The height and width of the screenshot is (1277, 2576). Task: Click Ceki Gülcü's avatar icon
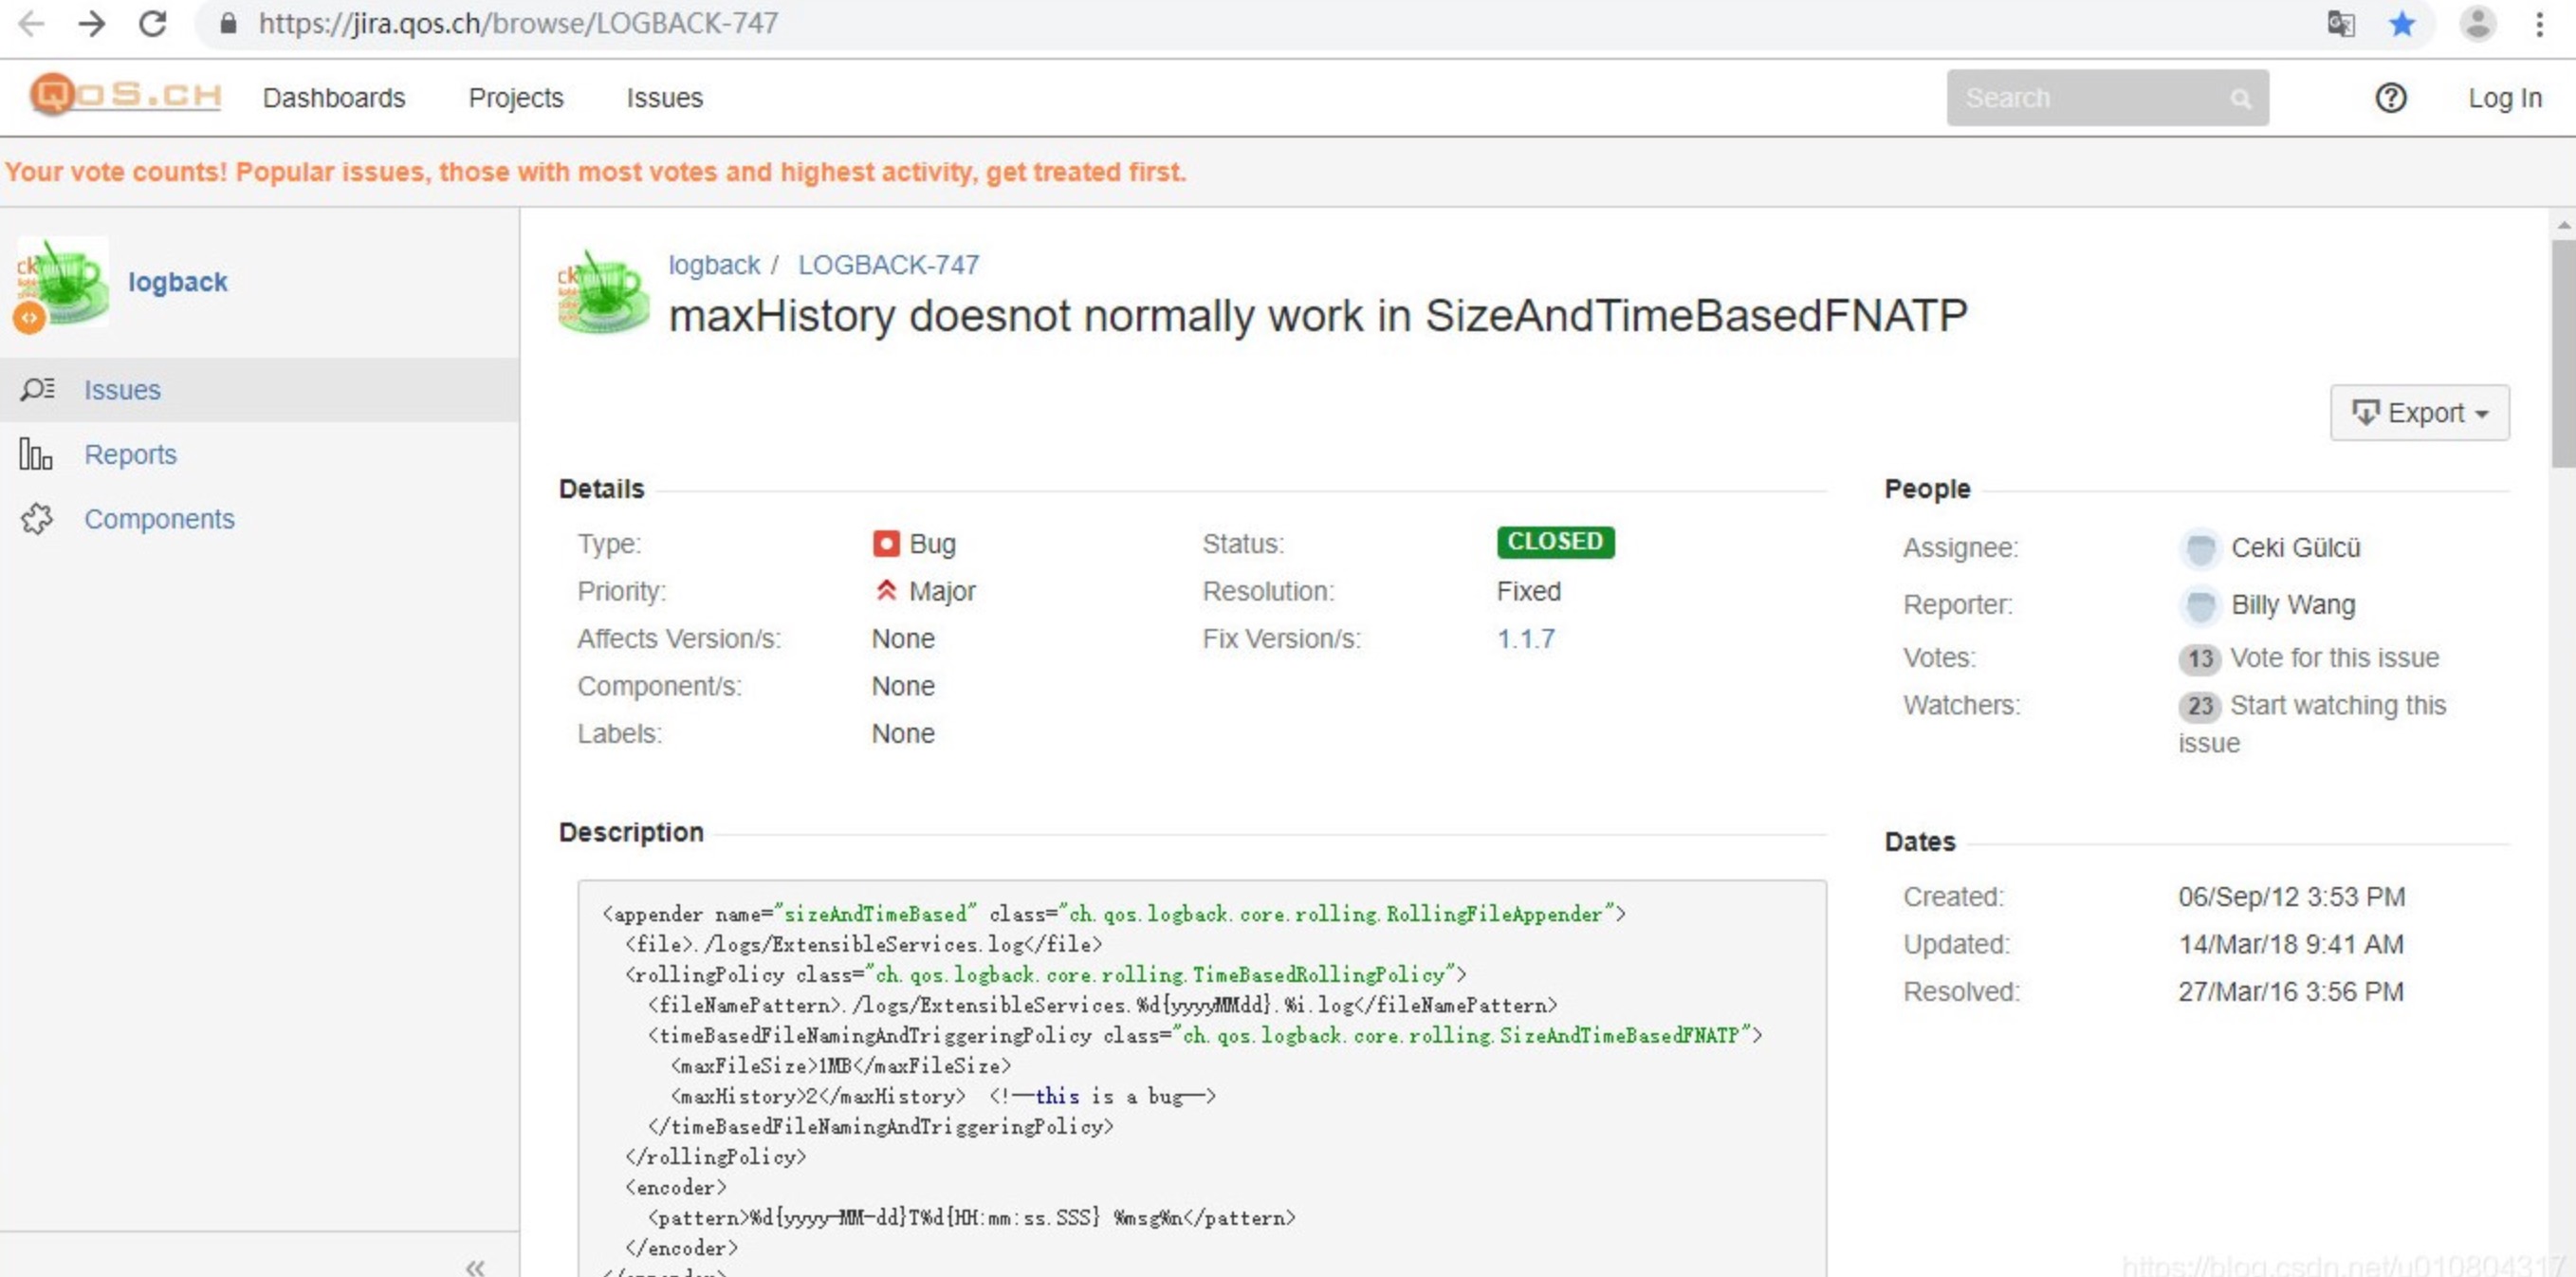[x=2199, y=548]
